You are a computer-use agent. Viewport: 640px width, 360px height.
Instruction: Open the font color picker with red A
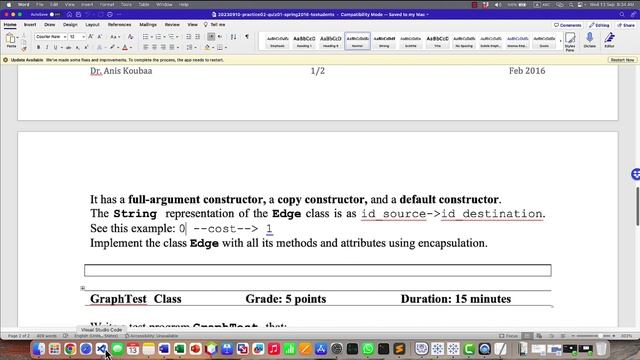tap(125, 48)
